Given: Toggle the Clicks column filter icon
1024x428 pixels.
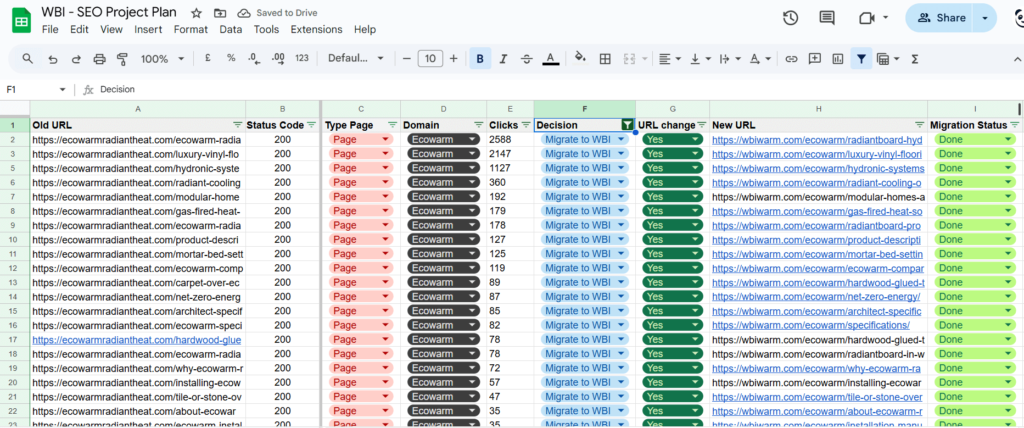Looking at the screenshot, I should (x=526, y=125).
